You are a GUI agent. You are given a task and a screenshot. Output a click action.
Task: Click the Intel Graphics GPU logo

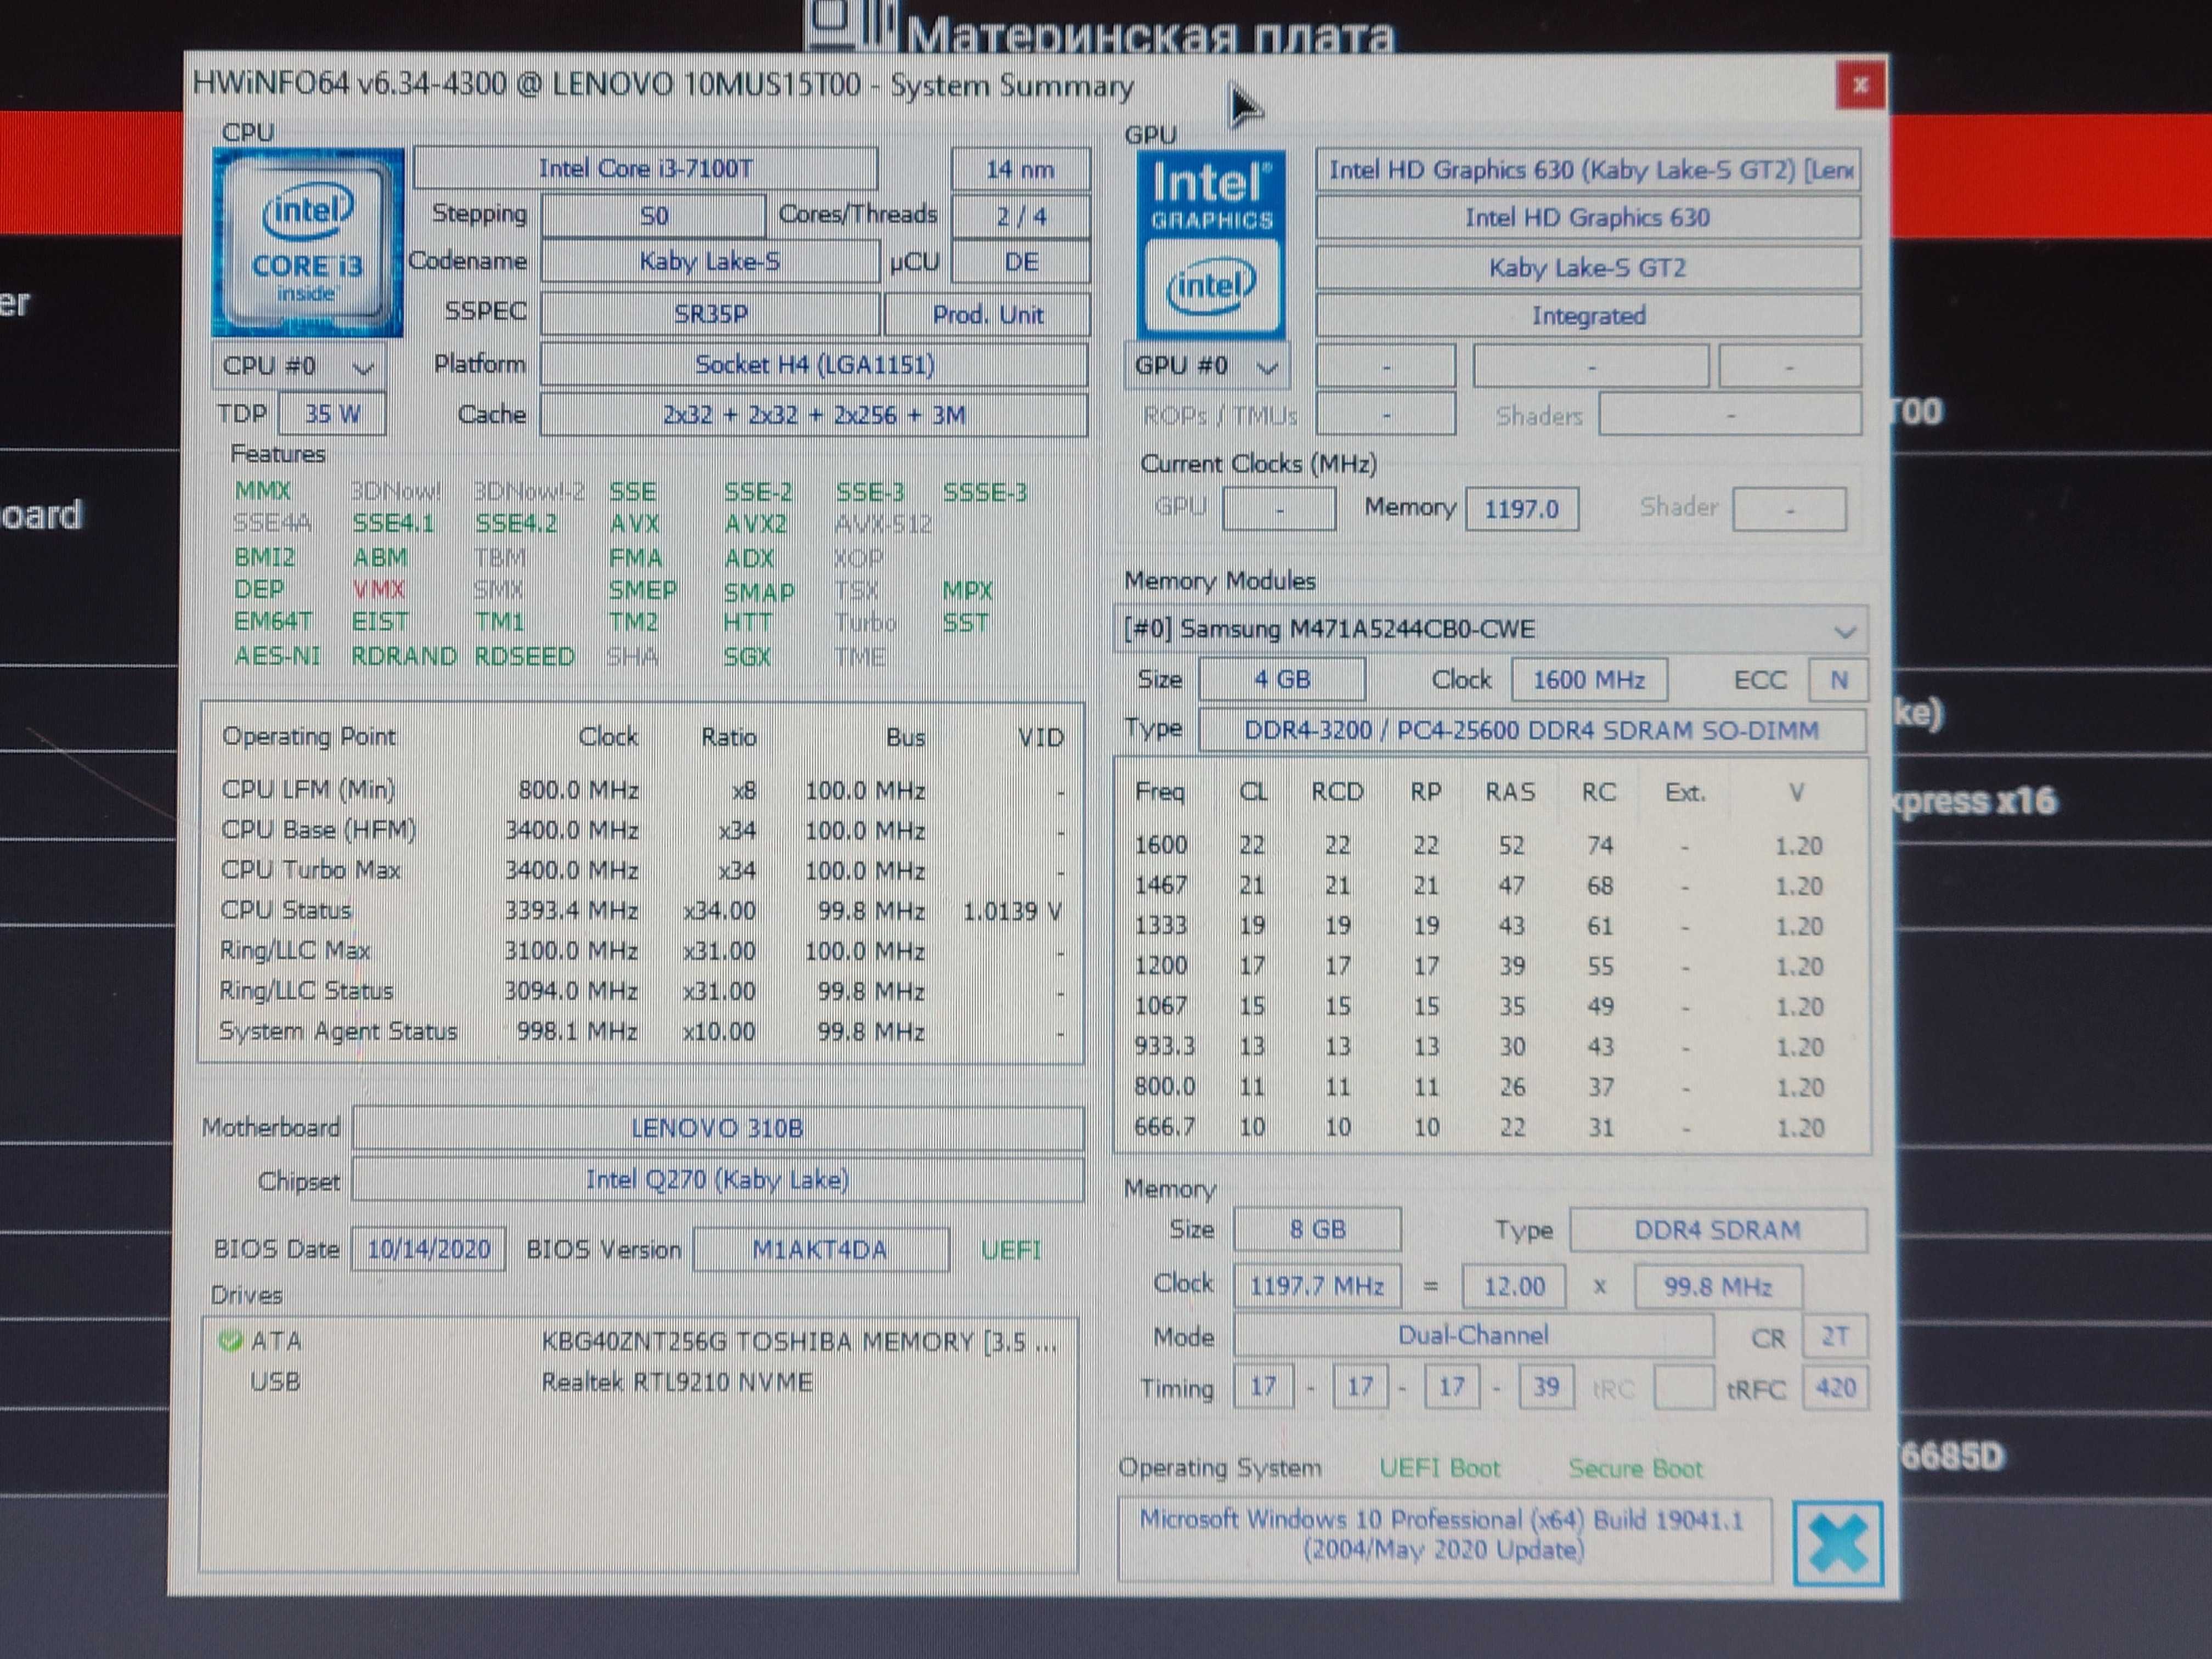click(x=1211, y=245)
